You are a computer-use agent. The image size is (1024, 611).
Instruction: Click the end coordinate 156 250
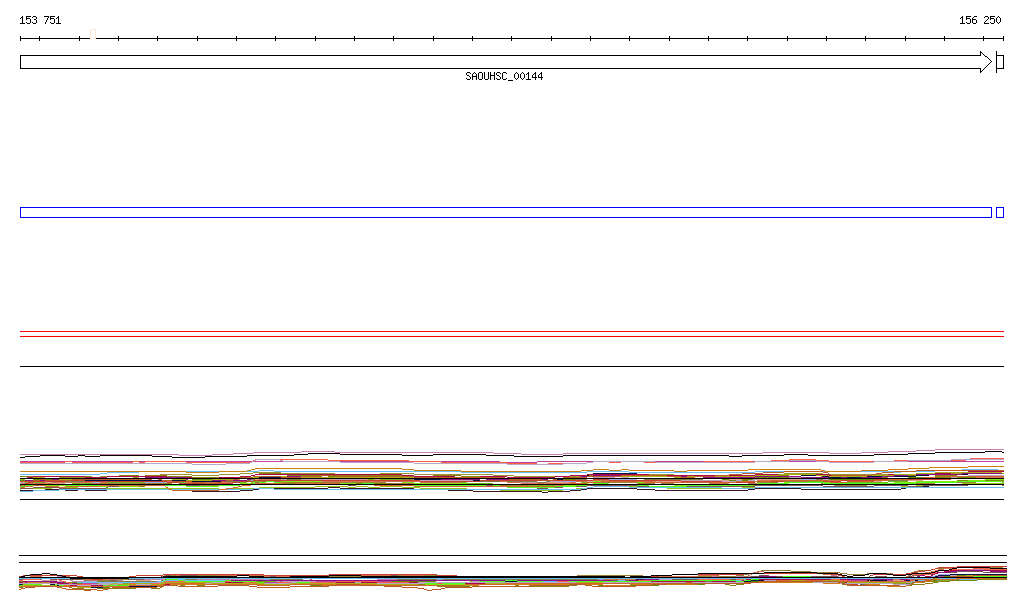pyautogui.click(x=980, y=20)
